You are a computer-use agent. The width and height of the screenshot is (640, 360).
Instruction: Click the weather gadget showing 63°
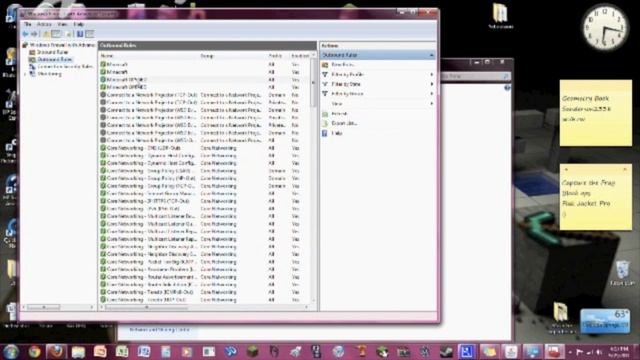(x=605, y=321)
